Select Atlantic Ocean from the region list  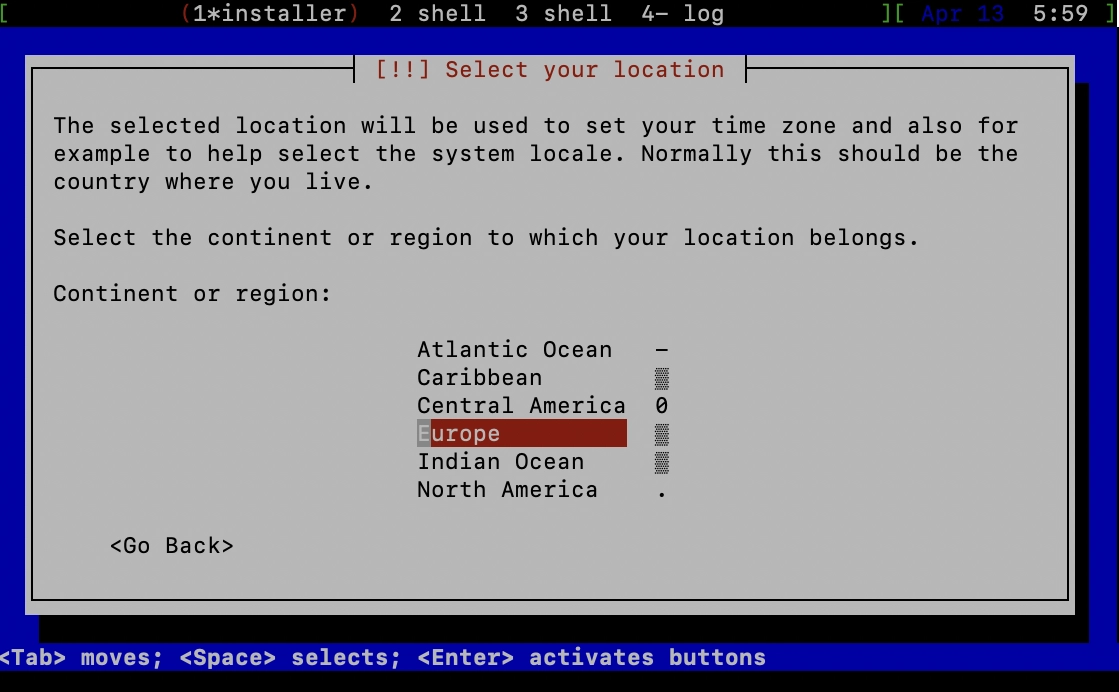(514, 350)
